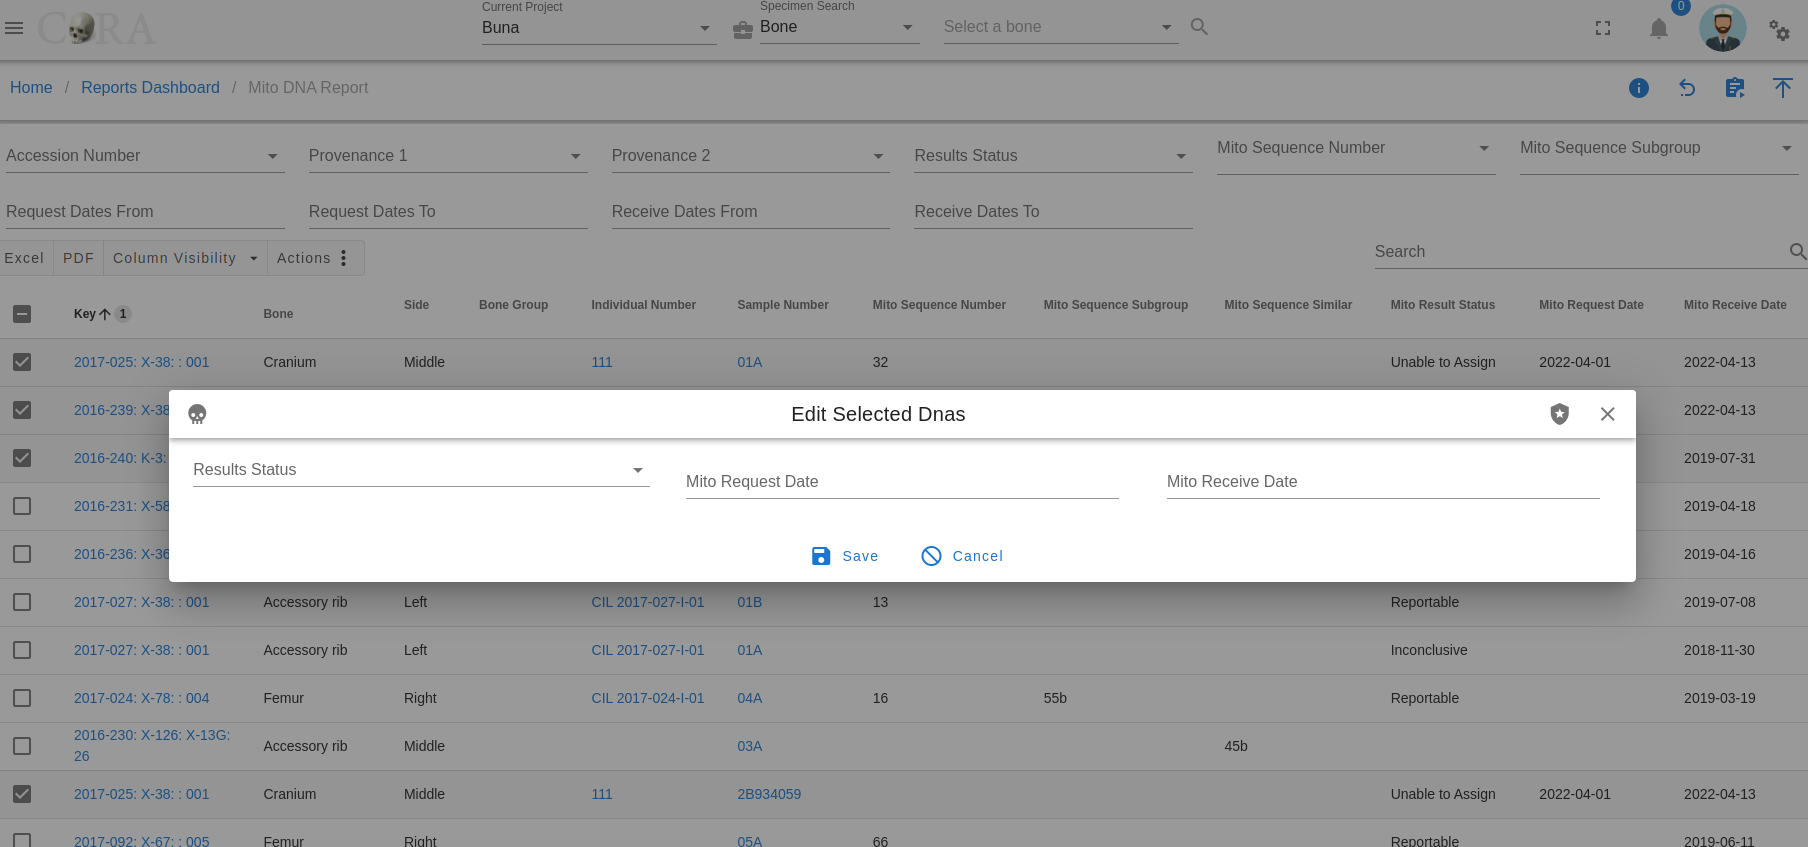Sort by Bone Group column header
The width and height of the screenshot is (1808, 847).
tap(514, 305)
